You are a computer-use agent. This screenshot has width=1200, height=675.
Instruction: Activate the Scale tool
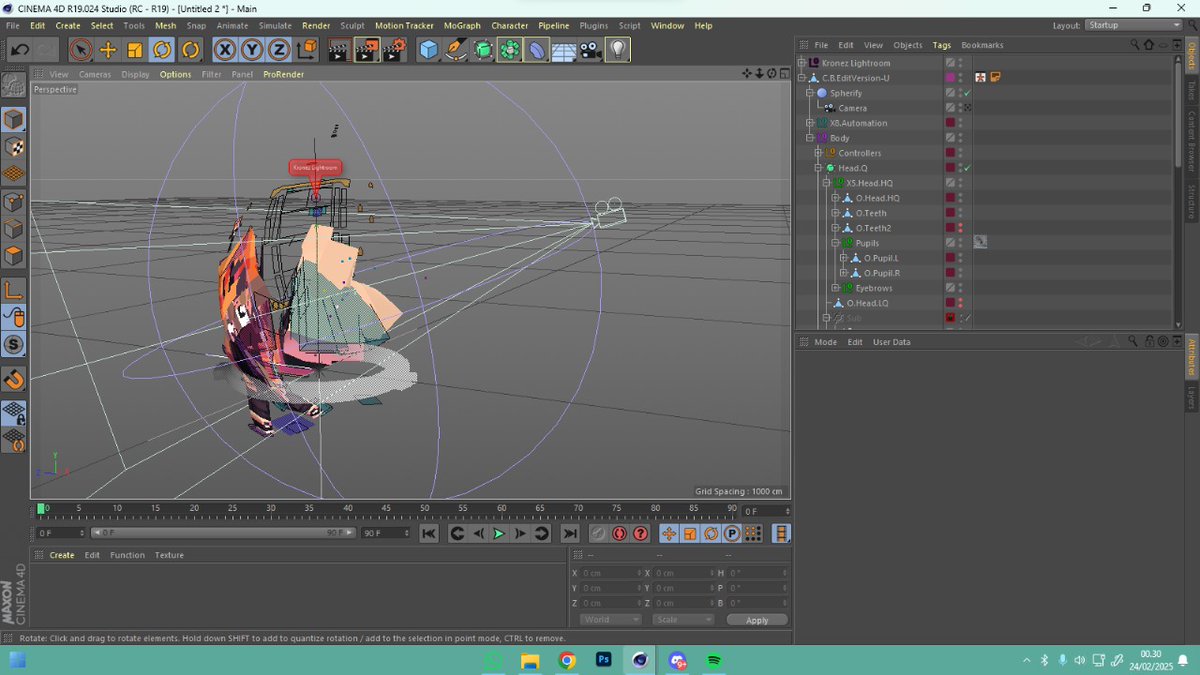point(135,49)
